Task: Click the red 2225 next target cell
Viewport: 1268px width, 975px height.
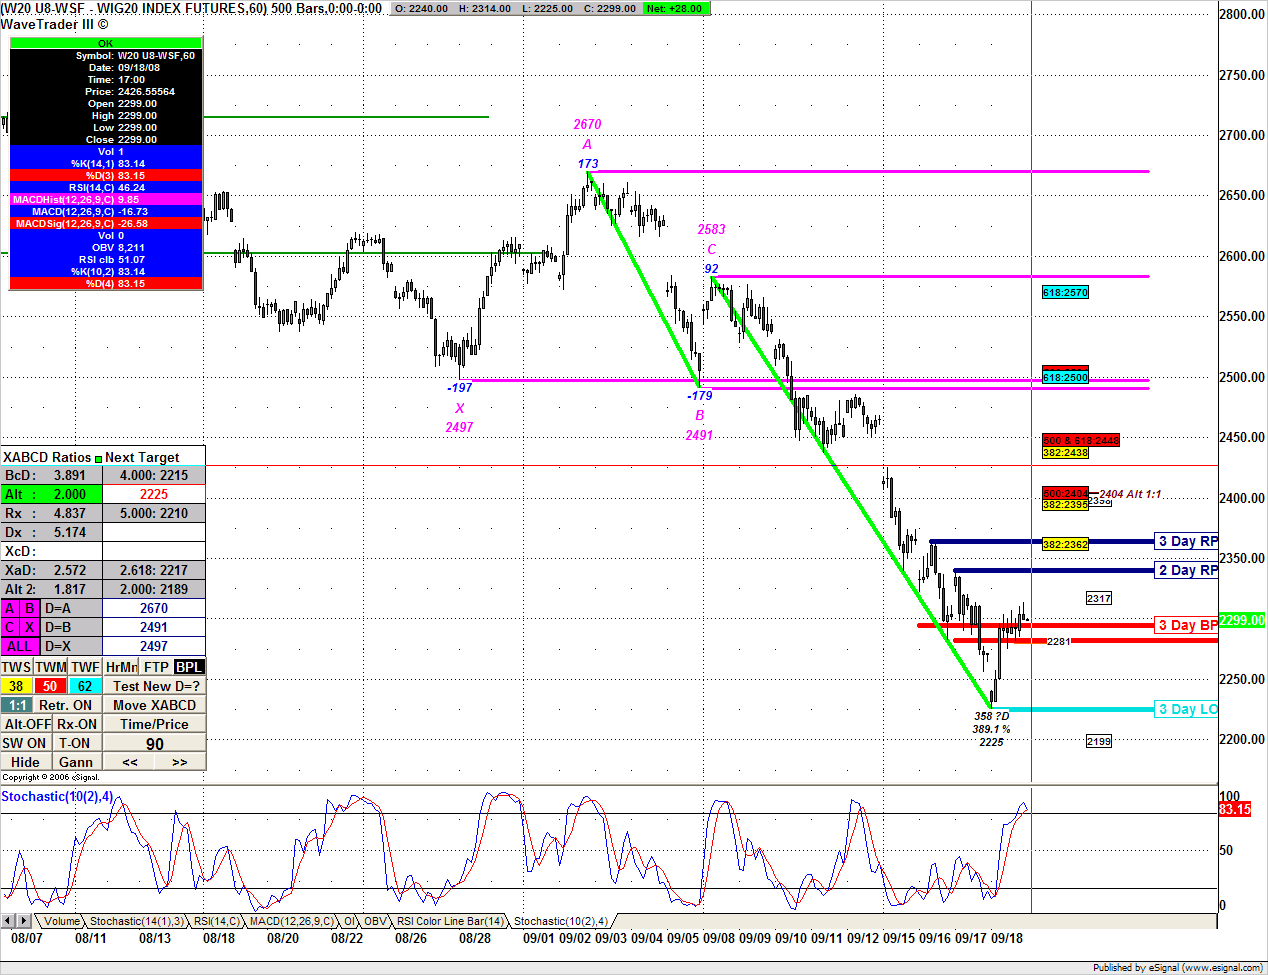Action: 154,494
